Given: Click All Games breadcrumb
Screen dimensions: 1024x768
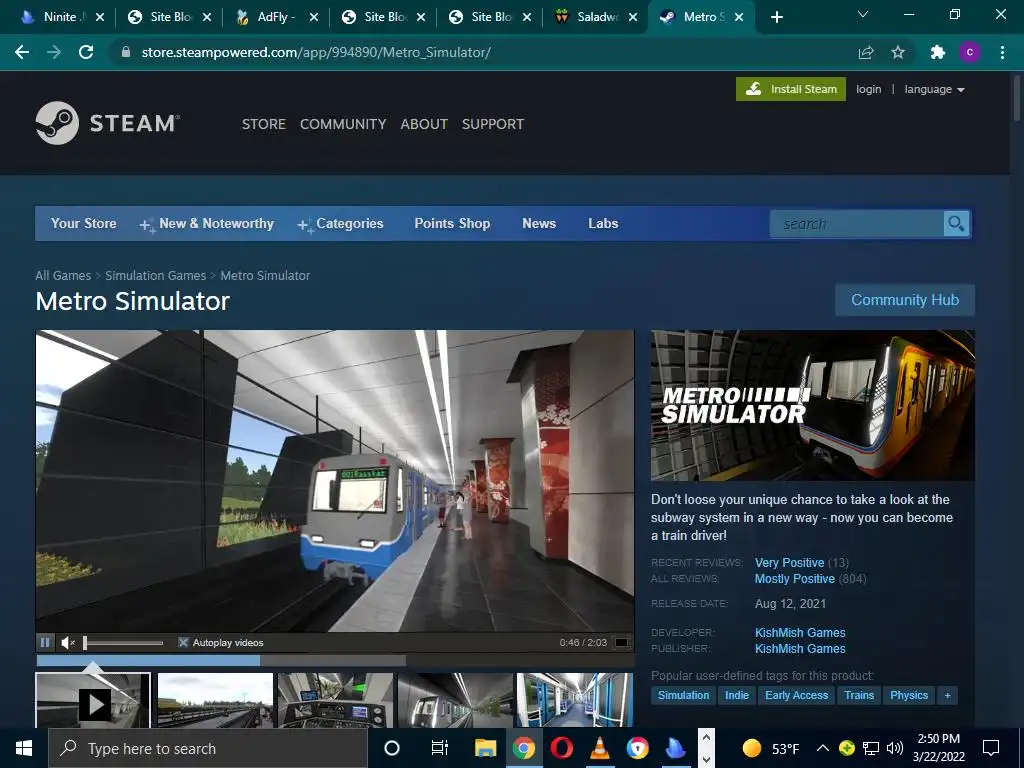Looking at the screenshot, I should pyautogui.click(x=63, y=276).
